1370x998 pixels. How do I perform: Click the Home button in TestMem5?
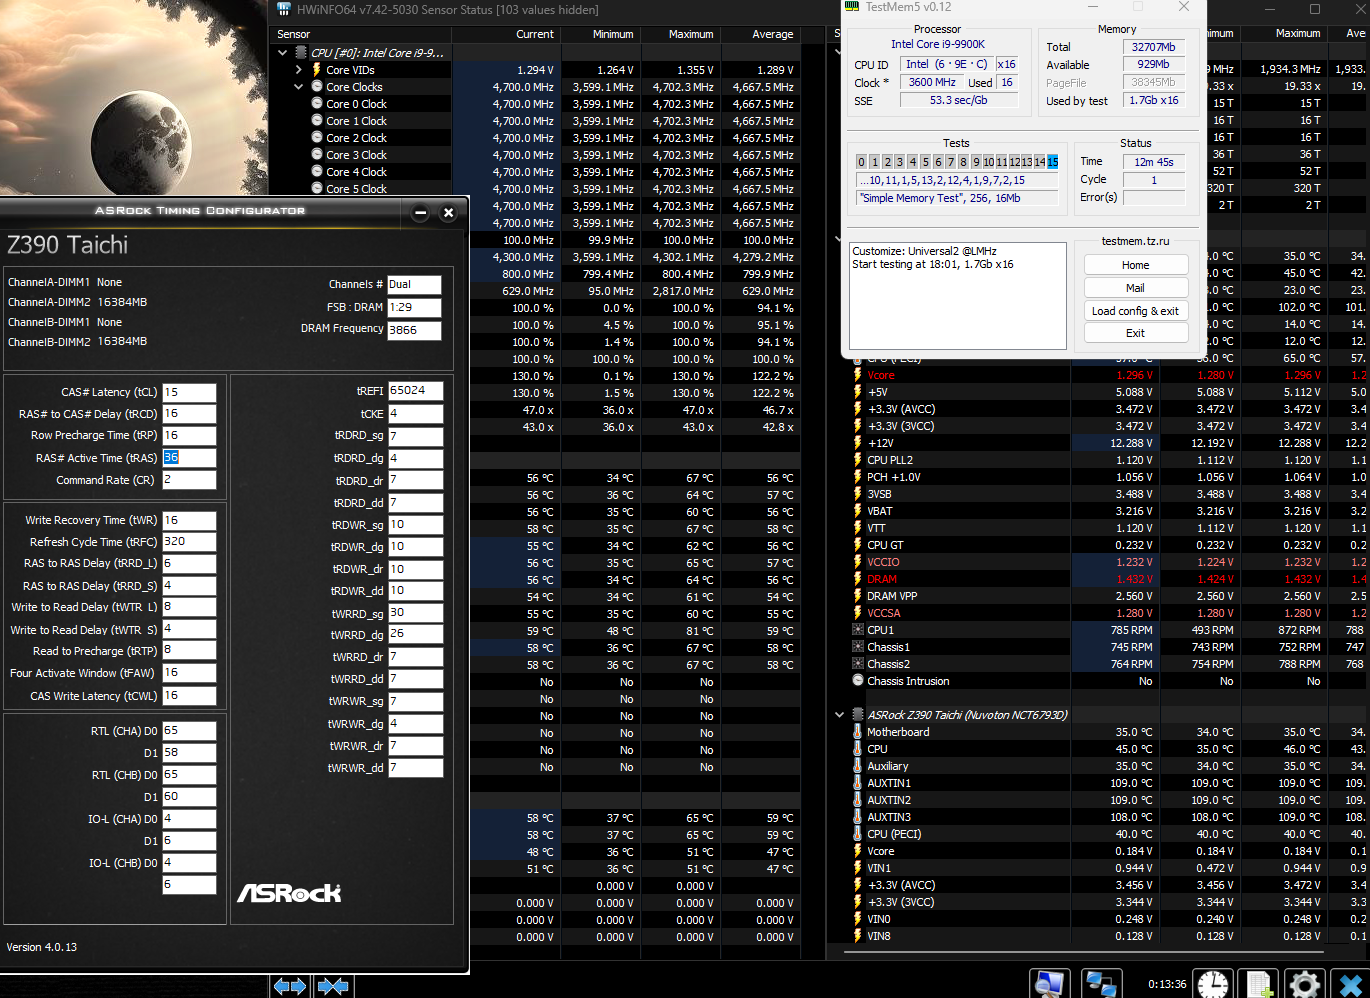(x=1136, y=265)
